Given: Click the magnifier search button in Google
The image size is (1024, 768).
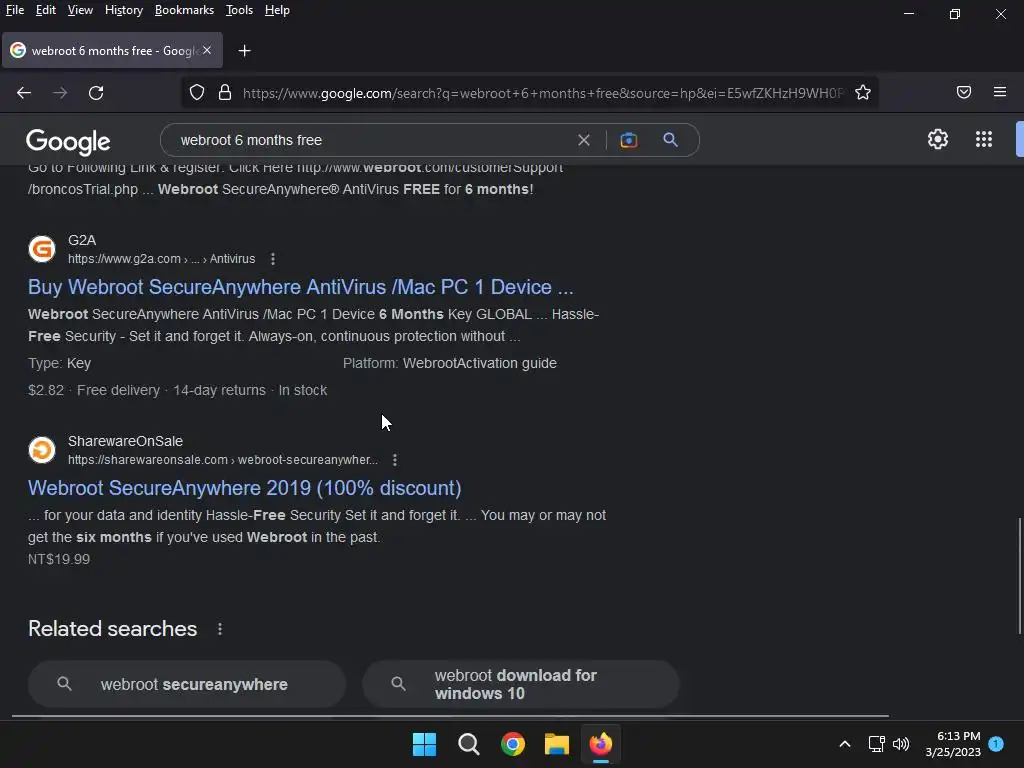Looking at the screenshot, I should click(x=670, y=139).
